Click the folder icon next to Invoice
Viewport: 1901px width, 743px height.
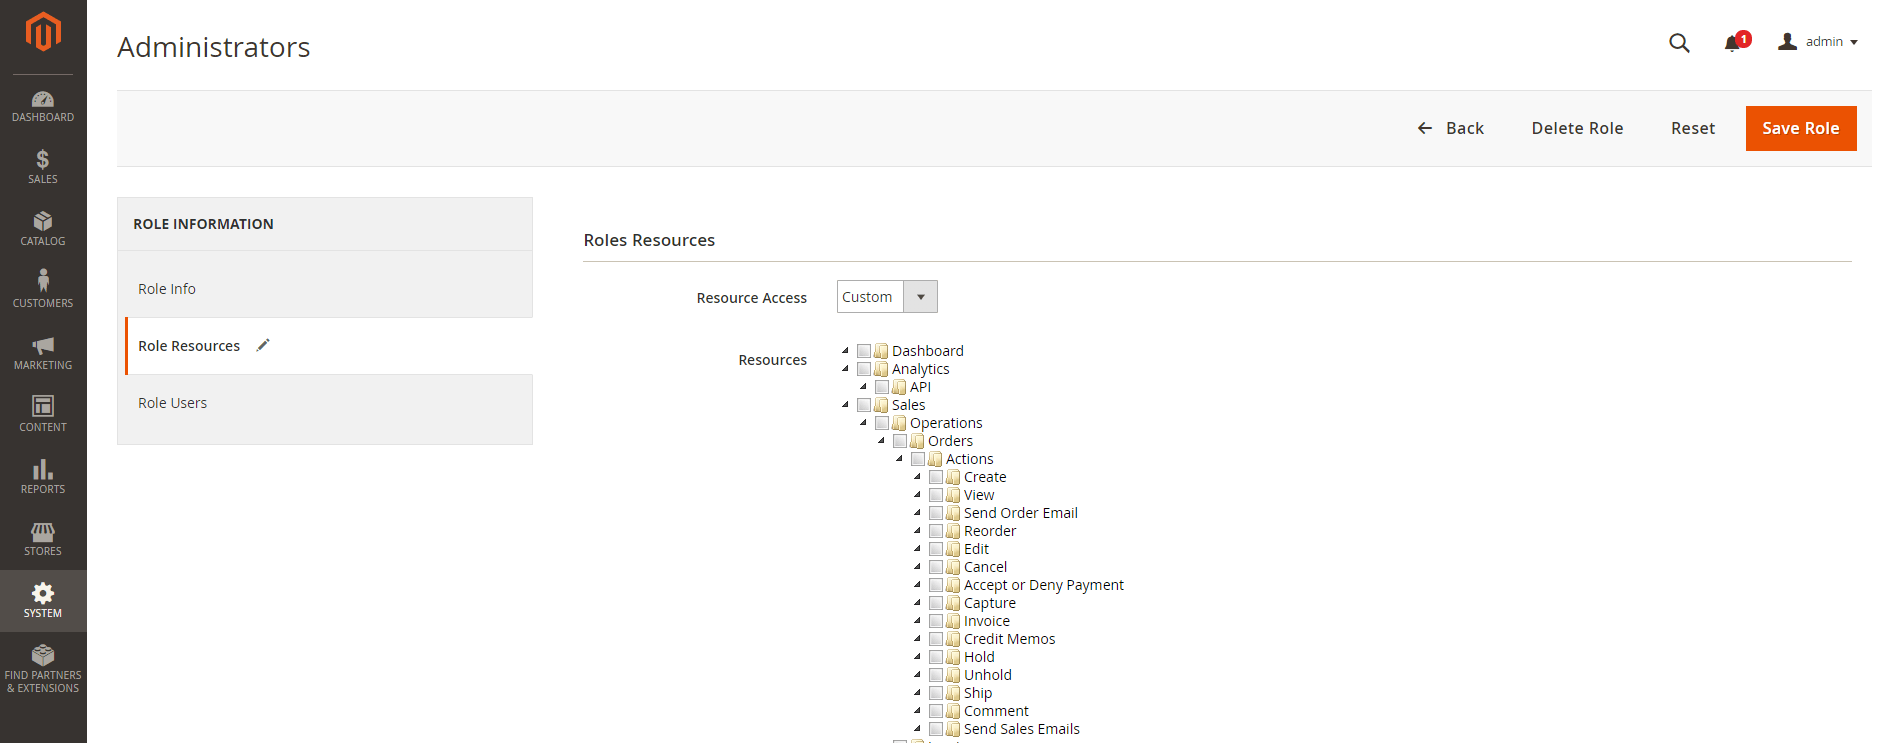point(953,621)
